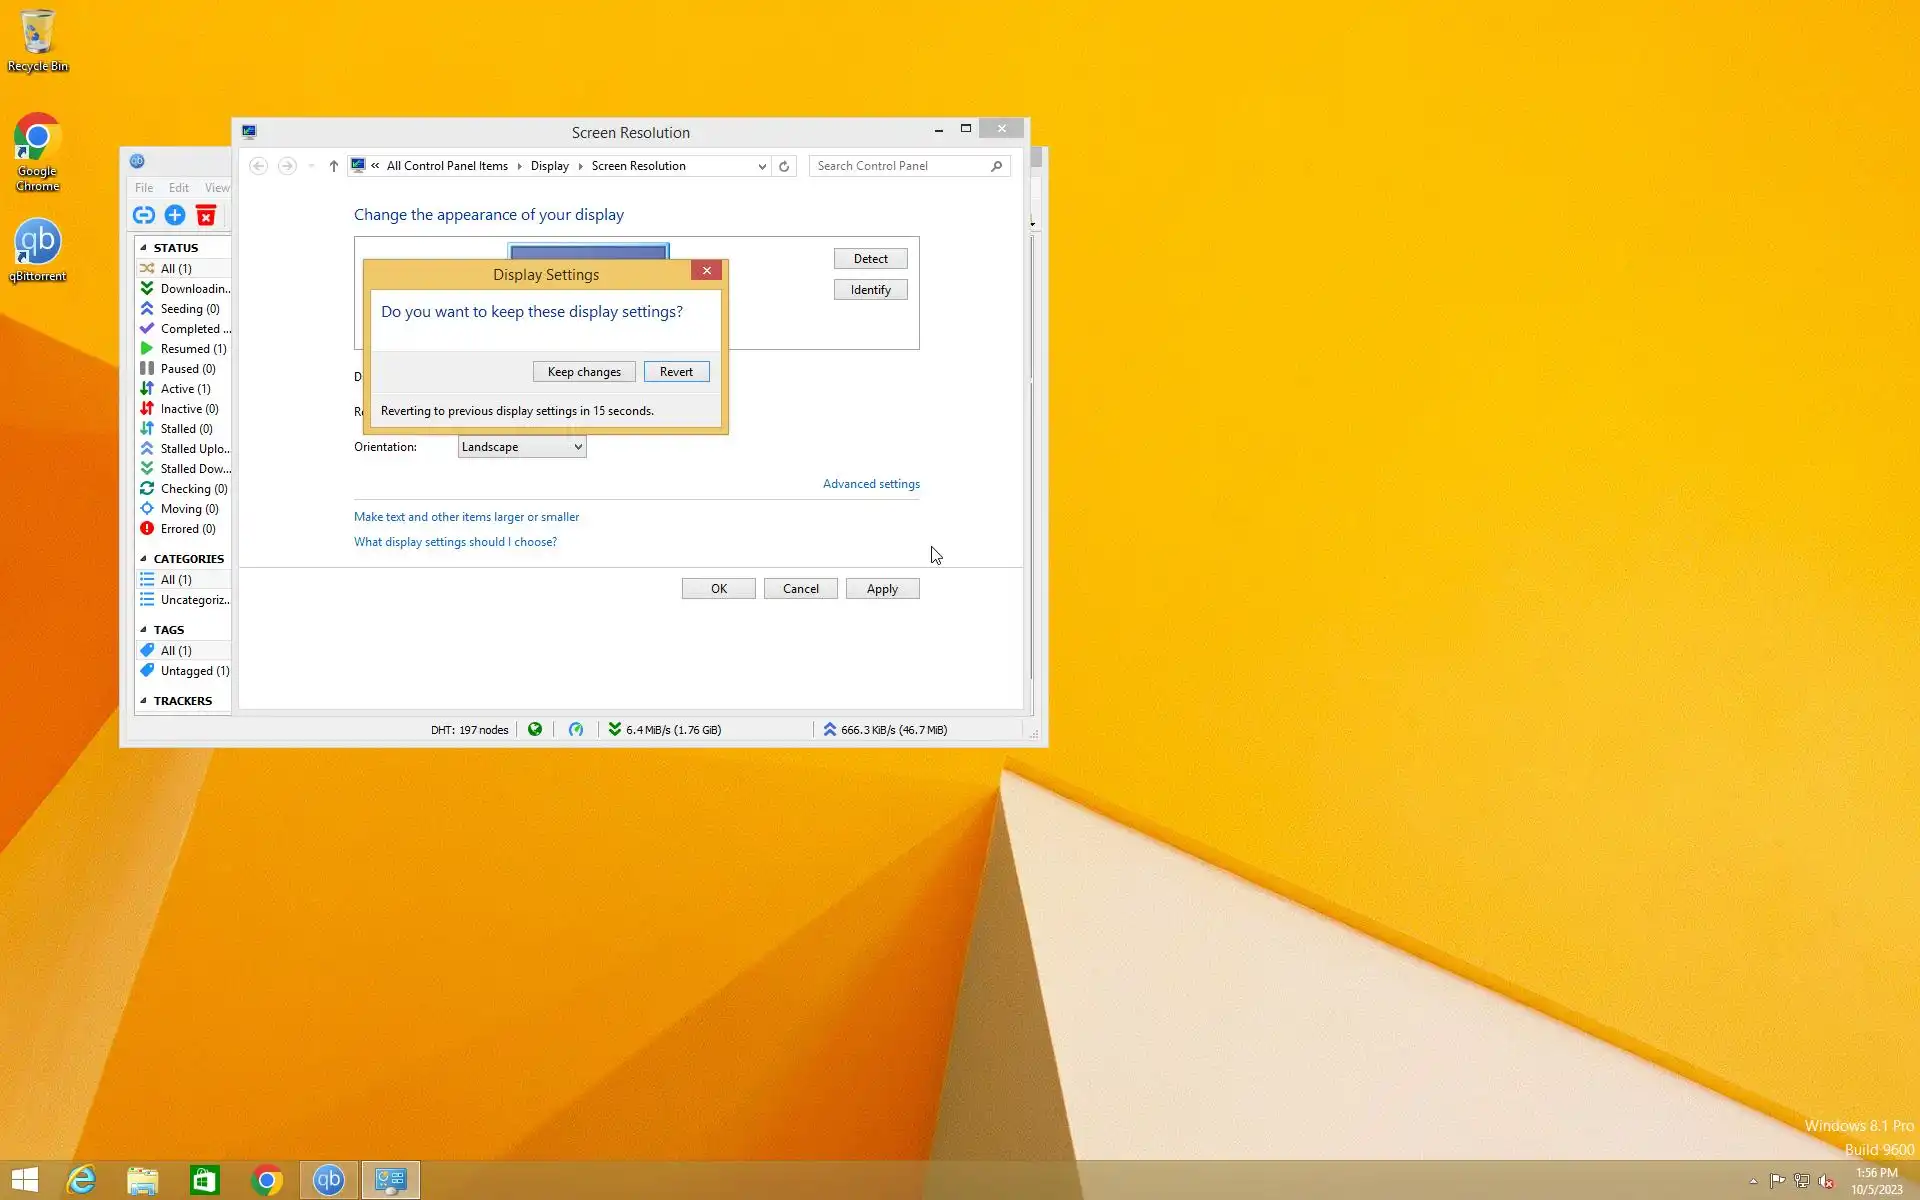The image size is (1920, 1200).
Task: Collapse the CATEGORIES section
Action: click(x=144, y=559)
